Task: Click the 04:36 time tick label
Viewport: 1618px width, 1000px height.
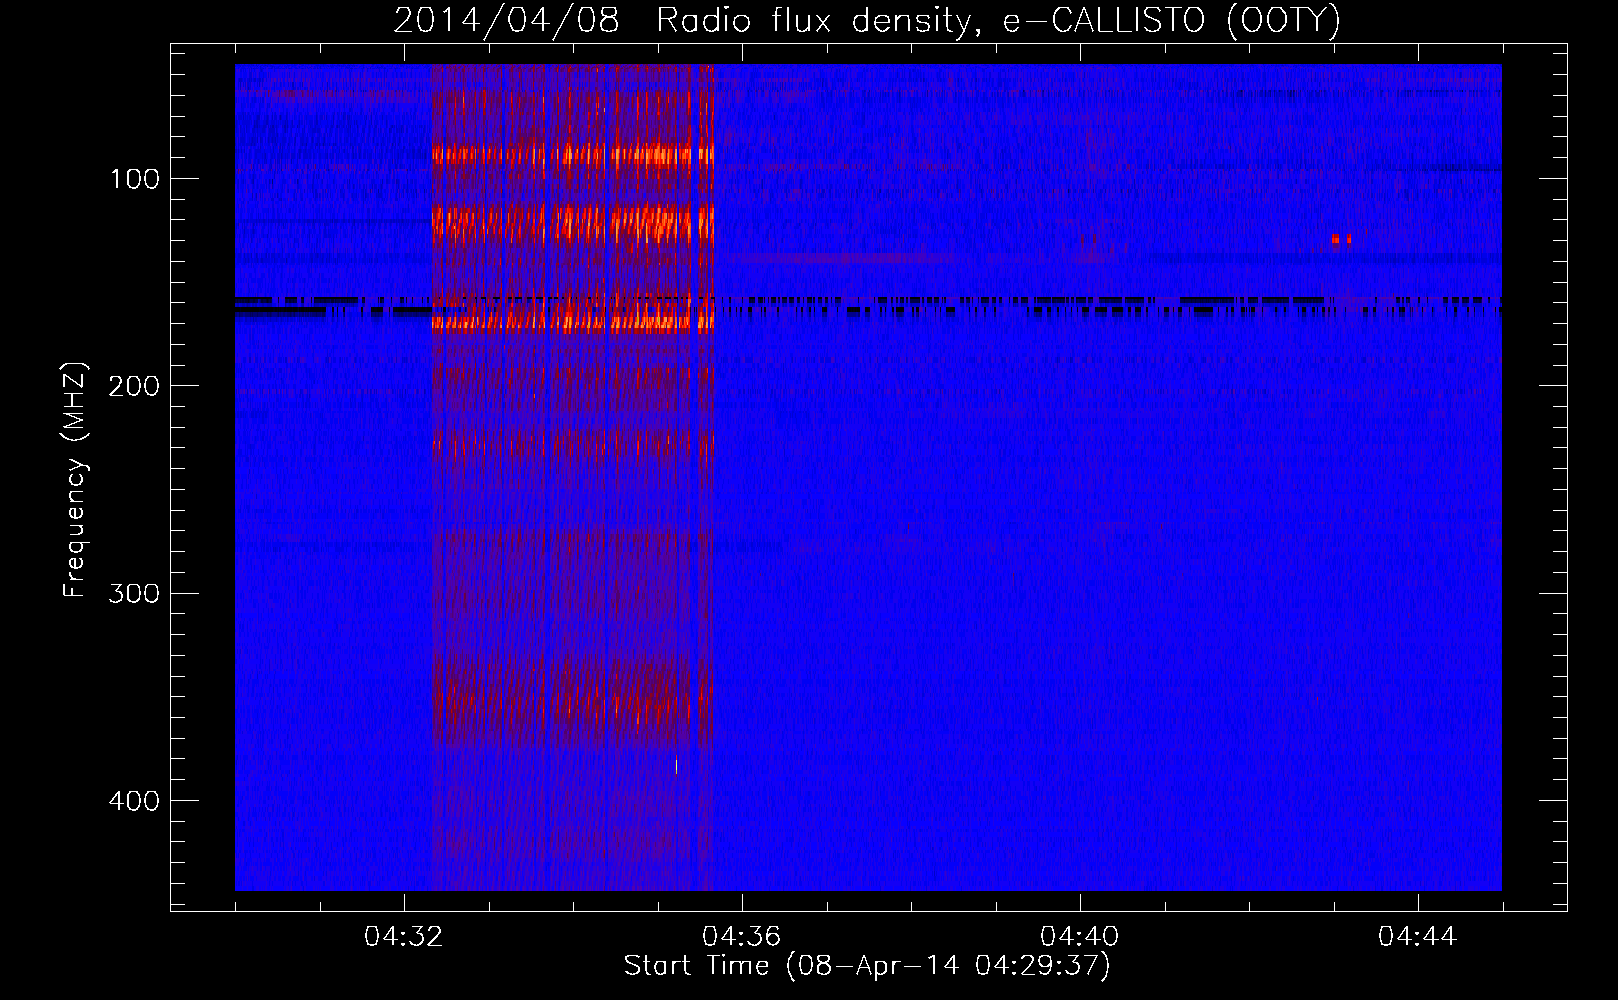Action: click(742, 937)
